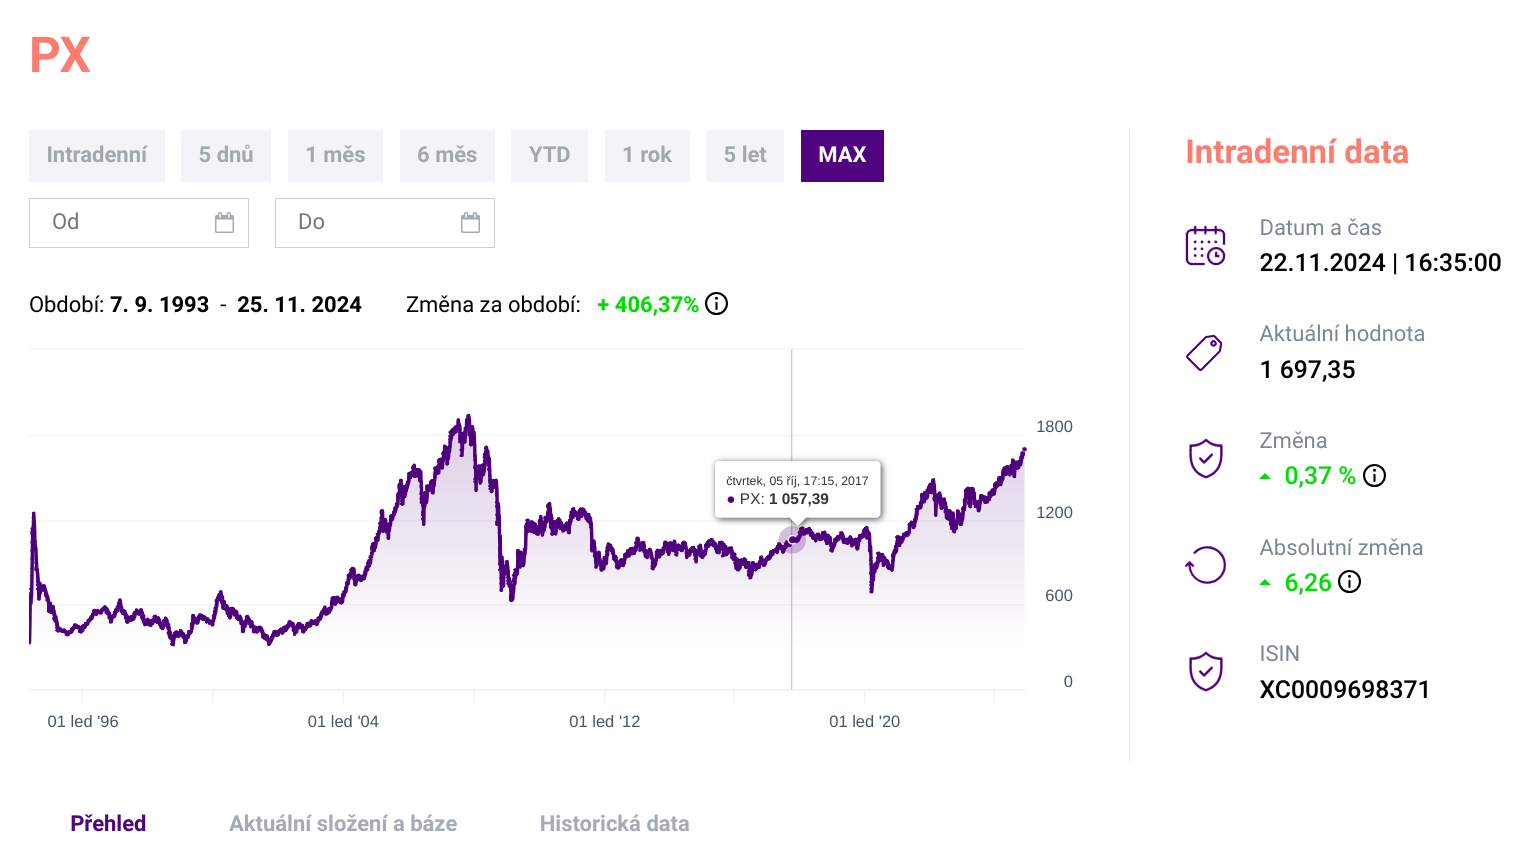Open the calendar picker in the Od field
The height and width of the screenshot is (864, 1536).
click(x=224, y=223)
